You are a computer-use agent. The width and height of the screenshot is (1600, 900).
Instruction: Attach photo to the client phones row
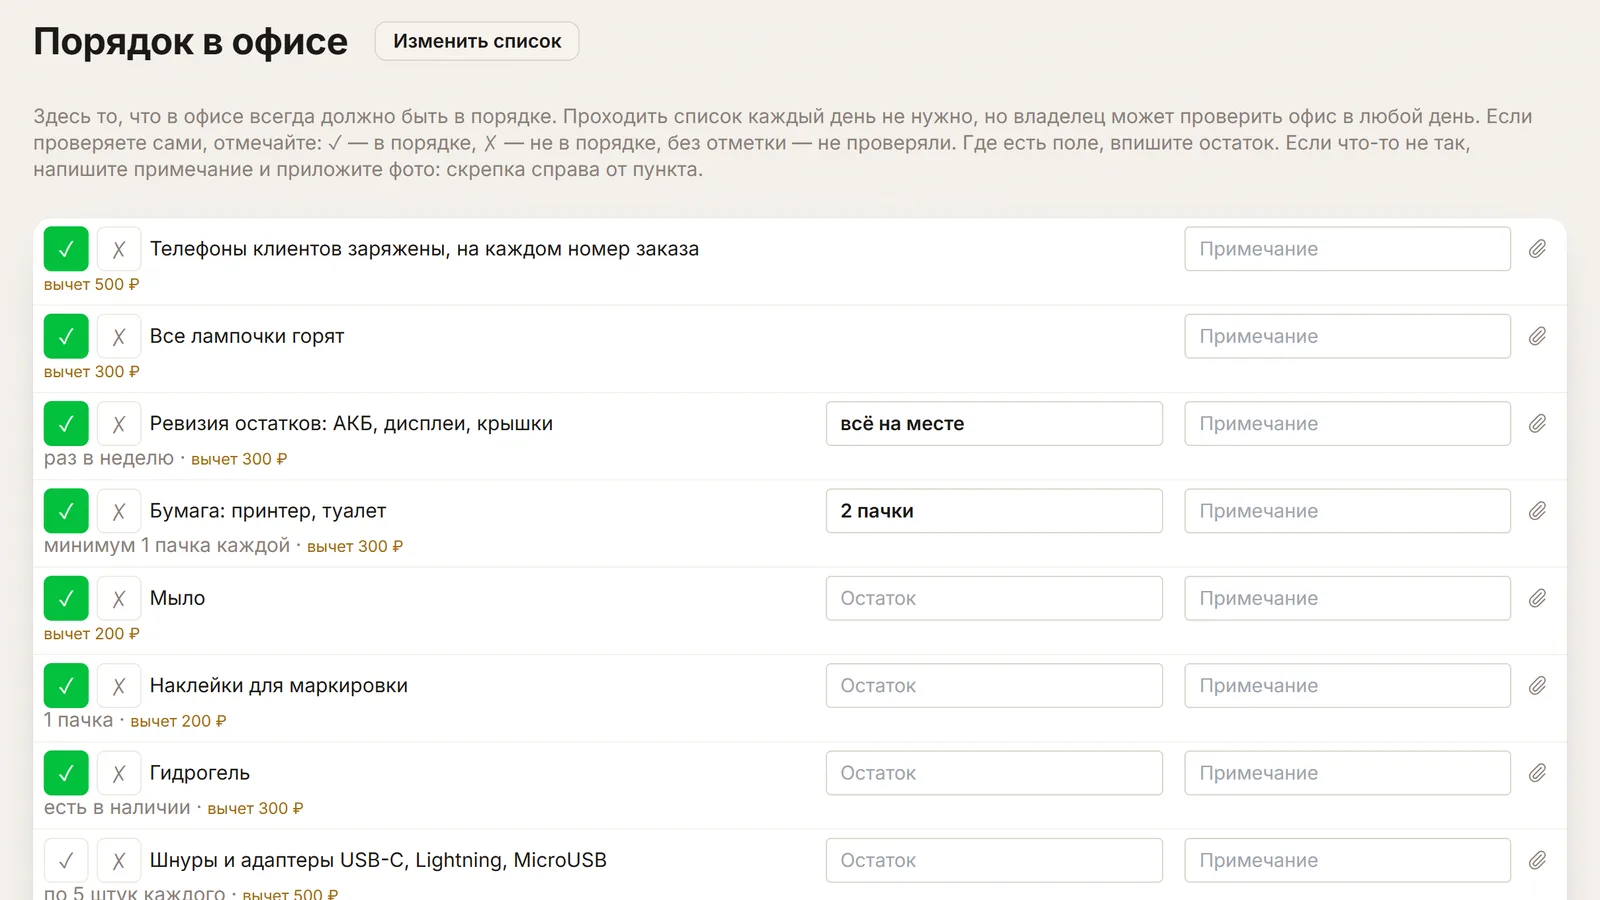[x=1537, y=249]
